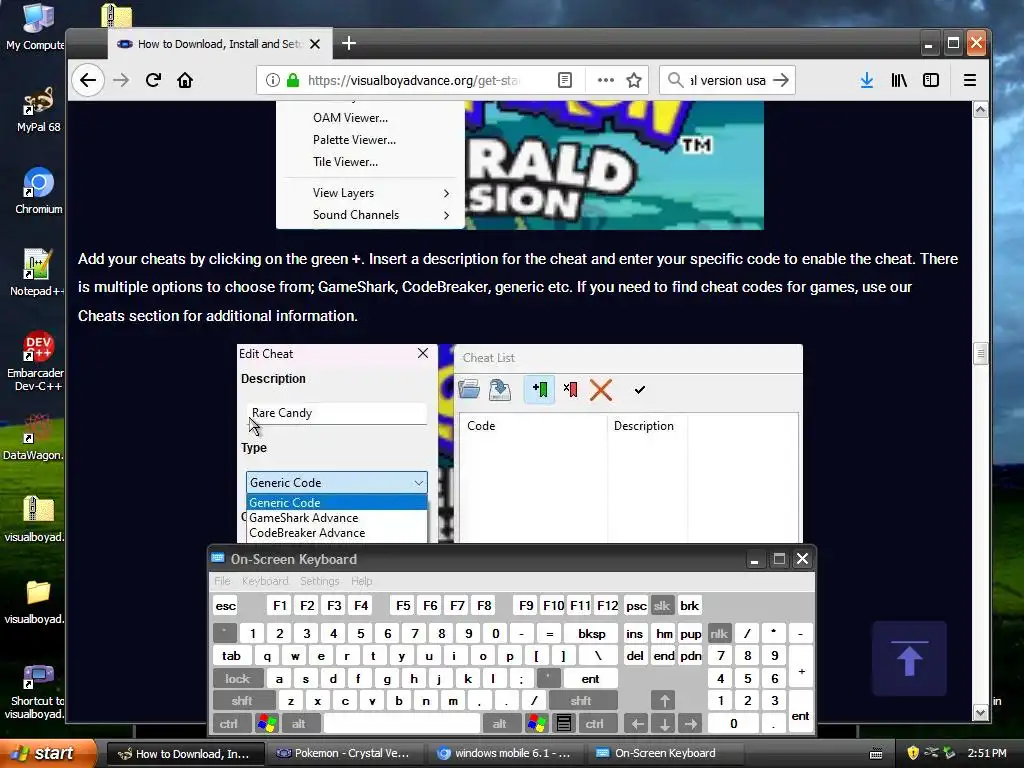
Task: Open Embarcadero Dev-C++ desktop icon
Action: coord(36,360)
